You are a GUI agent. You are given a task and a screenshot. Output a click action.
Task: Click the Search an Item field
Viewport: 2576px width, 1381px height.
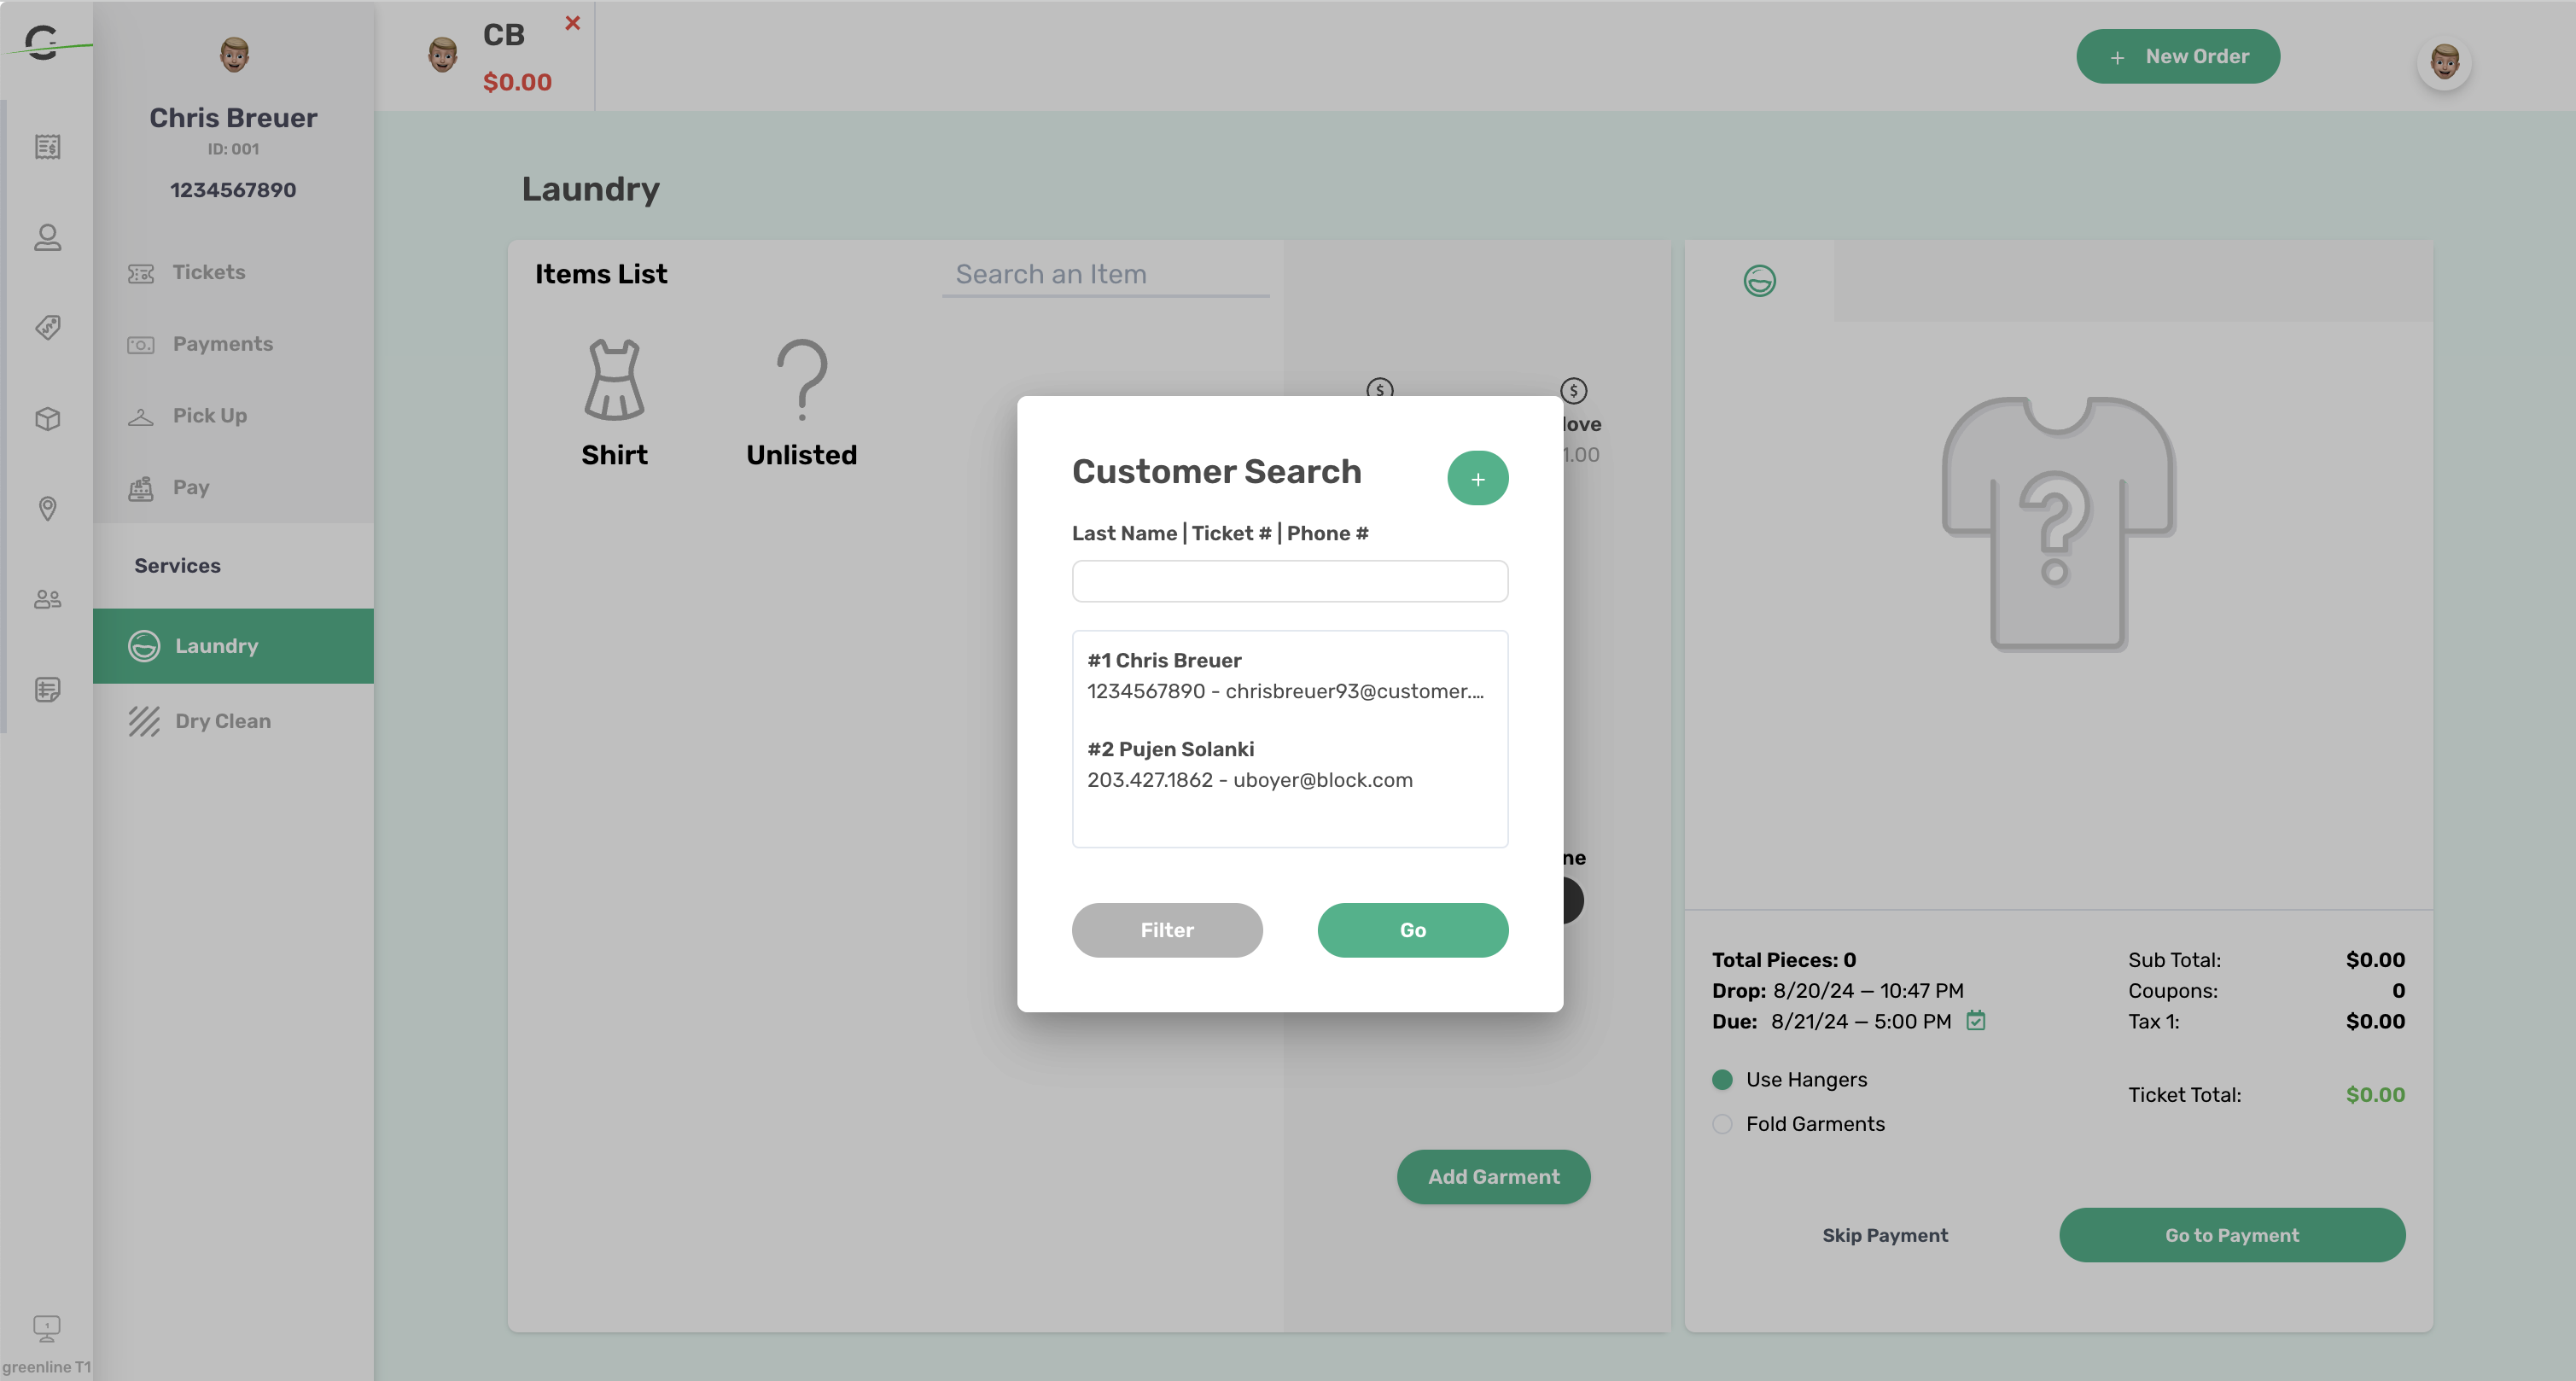point(1104,273)
